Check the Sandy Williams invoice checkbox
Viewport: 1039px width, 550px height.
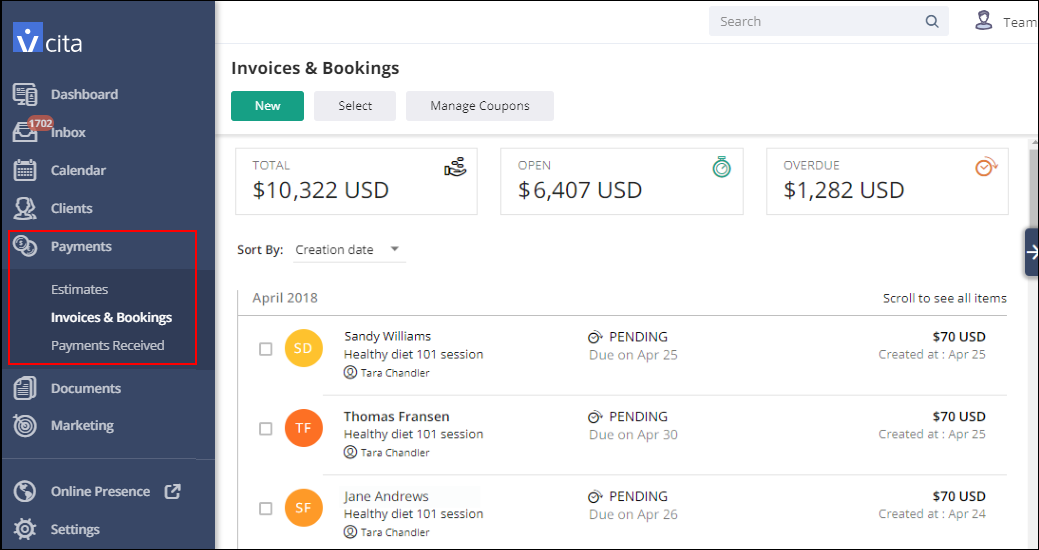266,349
